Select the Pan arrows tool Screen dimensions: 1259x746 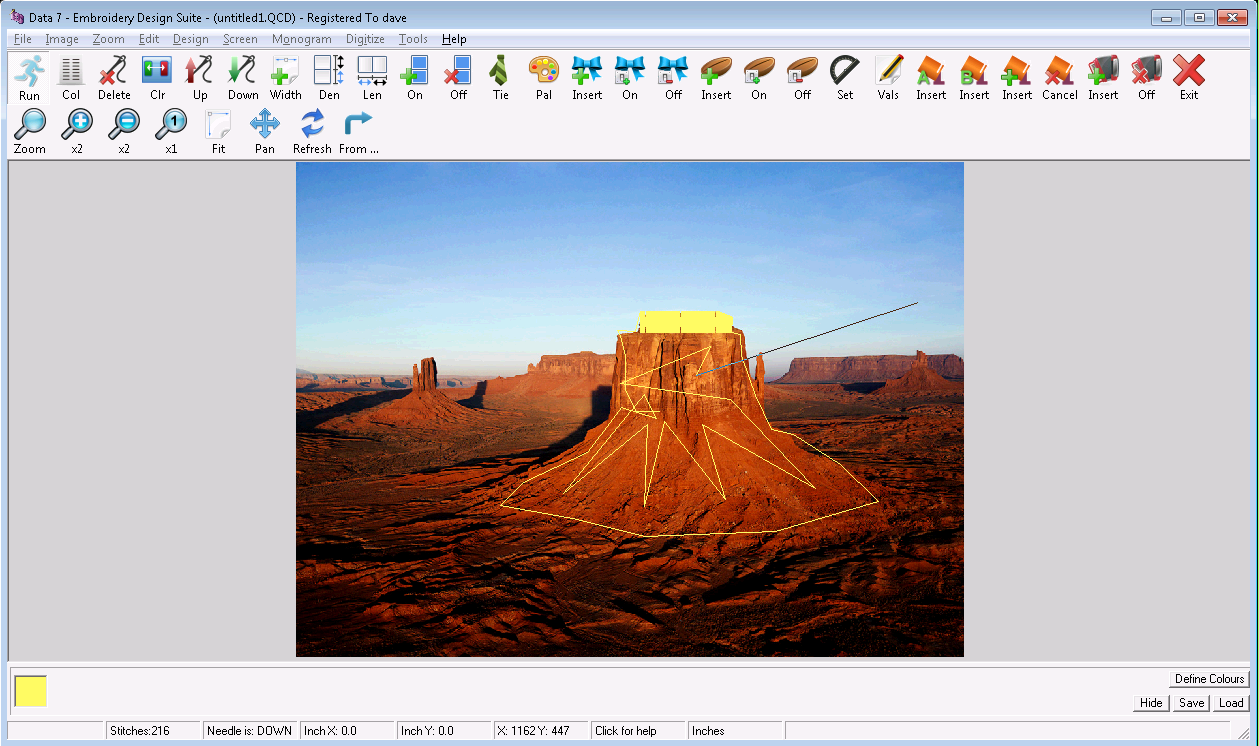[x=265, y=124]
